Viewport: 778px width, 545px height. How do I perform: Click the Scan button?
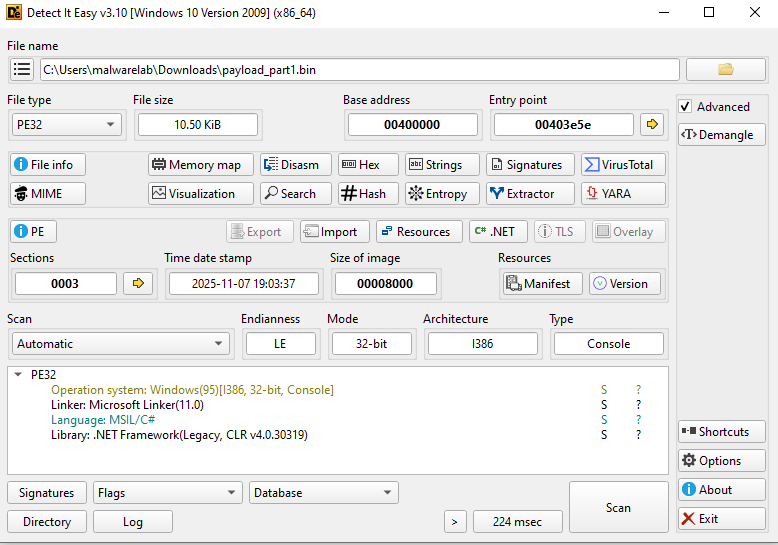618,508
